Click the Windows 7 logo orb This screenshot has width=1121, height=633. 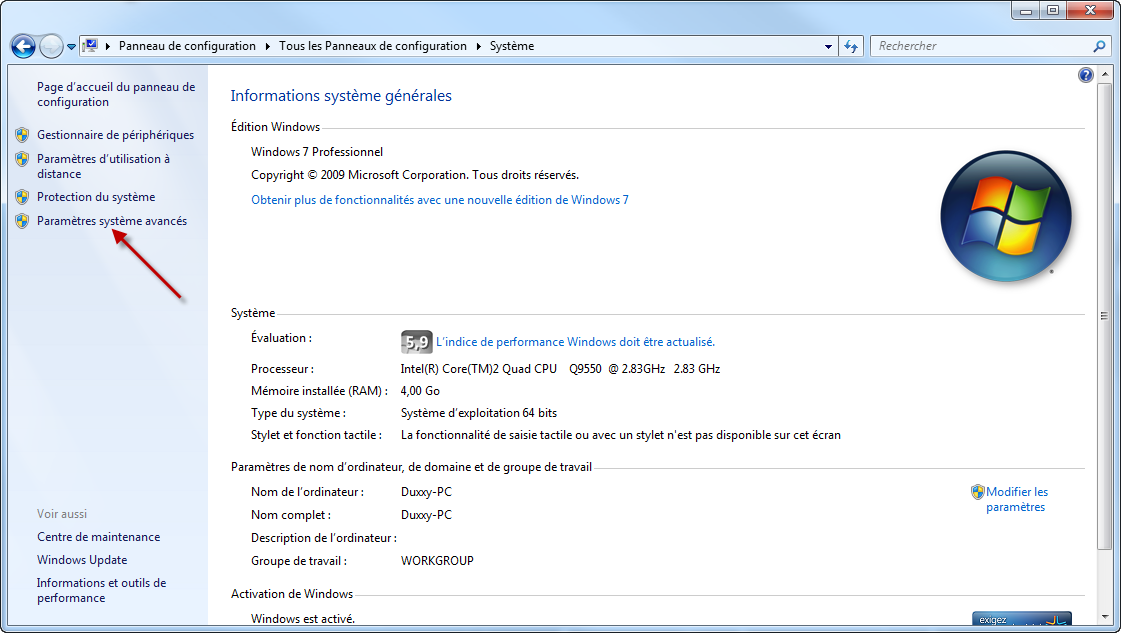point(1005,215)
